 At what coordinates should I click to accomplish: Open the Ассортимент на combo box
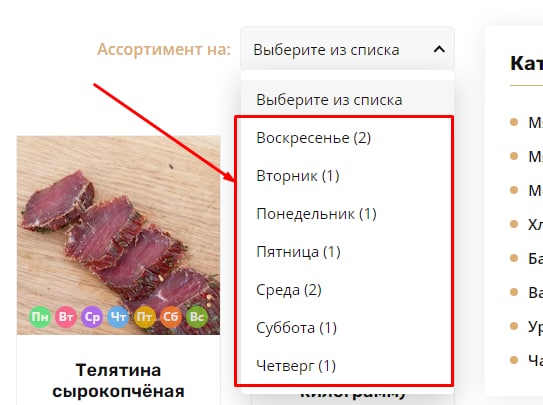tap(347, 49)
